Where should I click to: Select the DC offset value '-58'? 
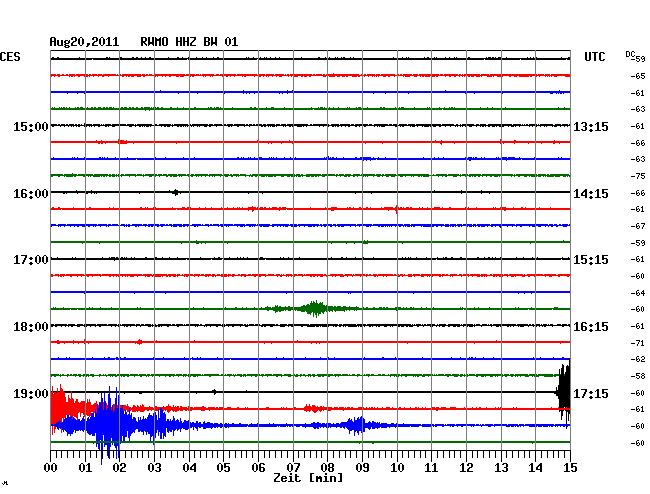click(638, 376)
